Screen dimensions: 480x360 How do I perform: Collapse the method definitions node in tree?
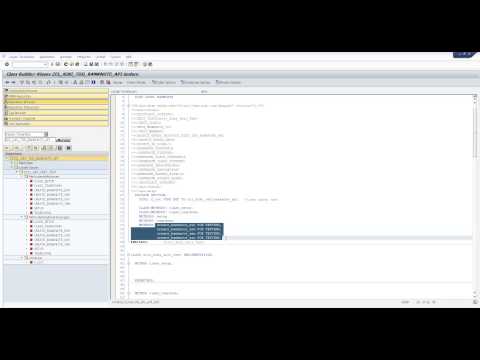pyautogui.click(x=22, y=176)
